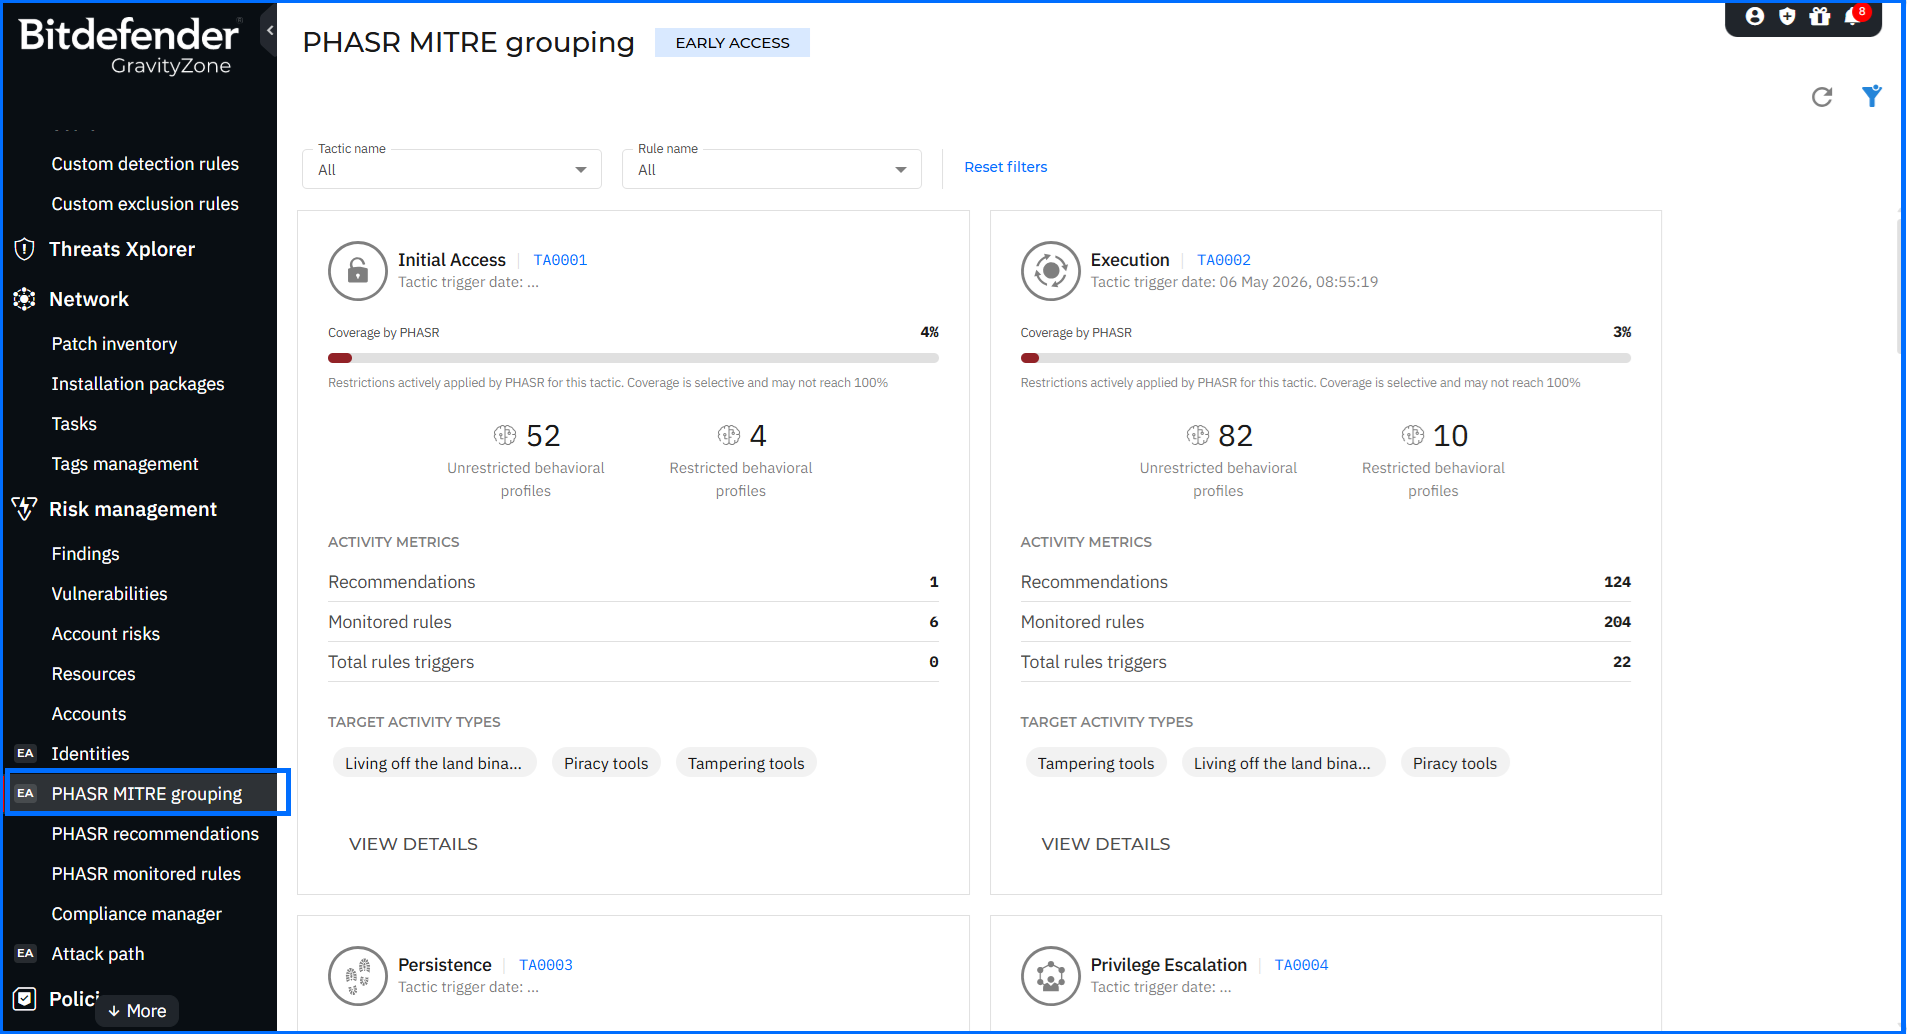Screen dimensions: 1907x1034
Task: Open TA0004 tactic link
Action: tap(1301, 965)
